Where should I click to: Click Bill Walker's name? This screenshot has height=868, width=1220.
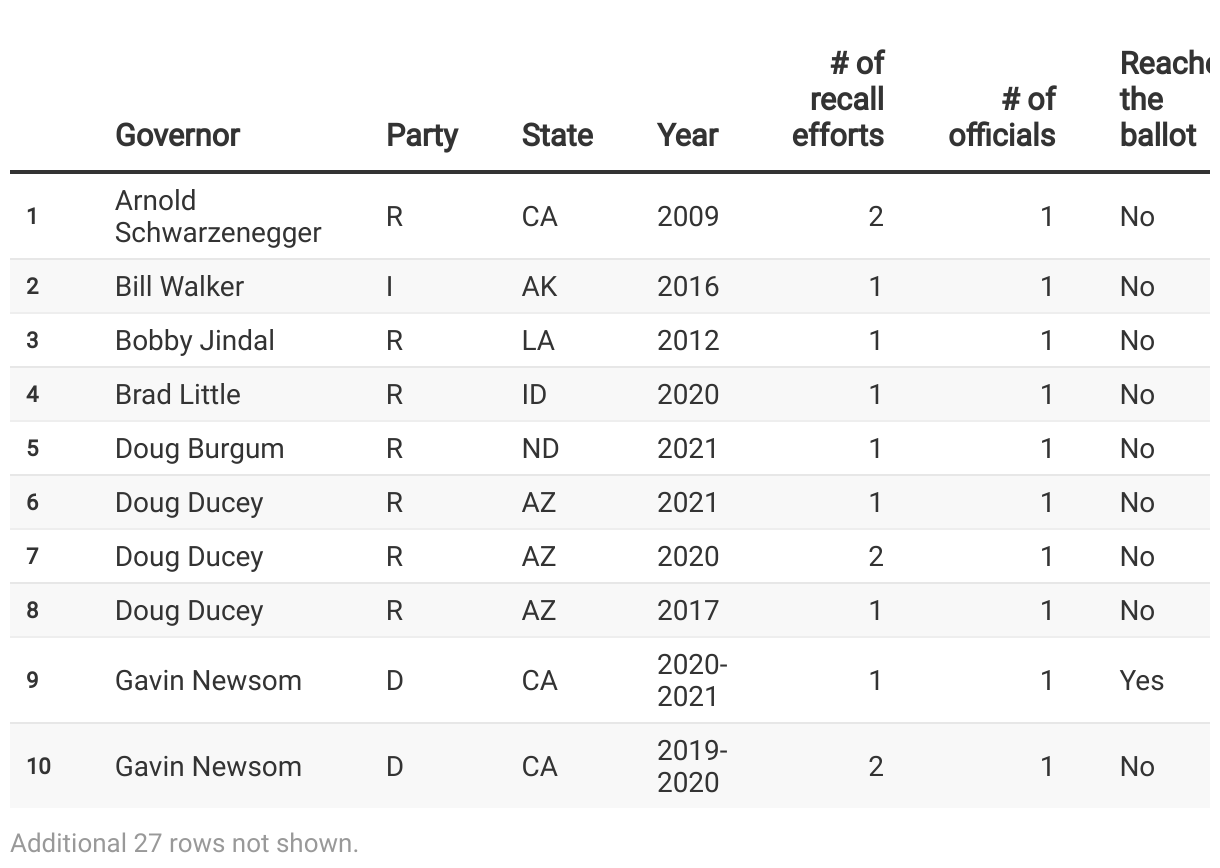coord(179,287)
